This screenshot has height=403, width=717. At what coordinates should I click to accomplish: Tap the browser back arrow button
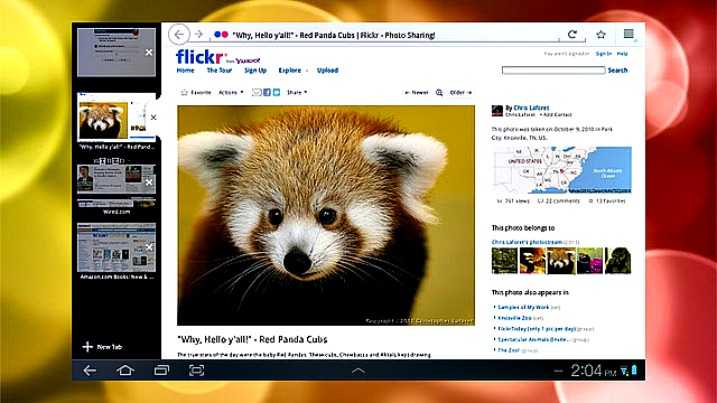point(180,34)
